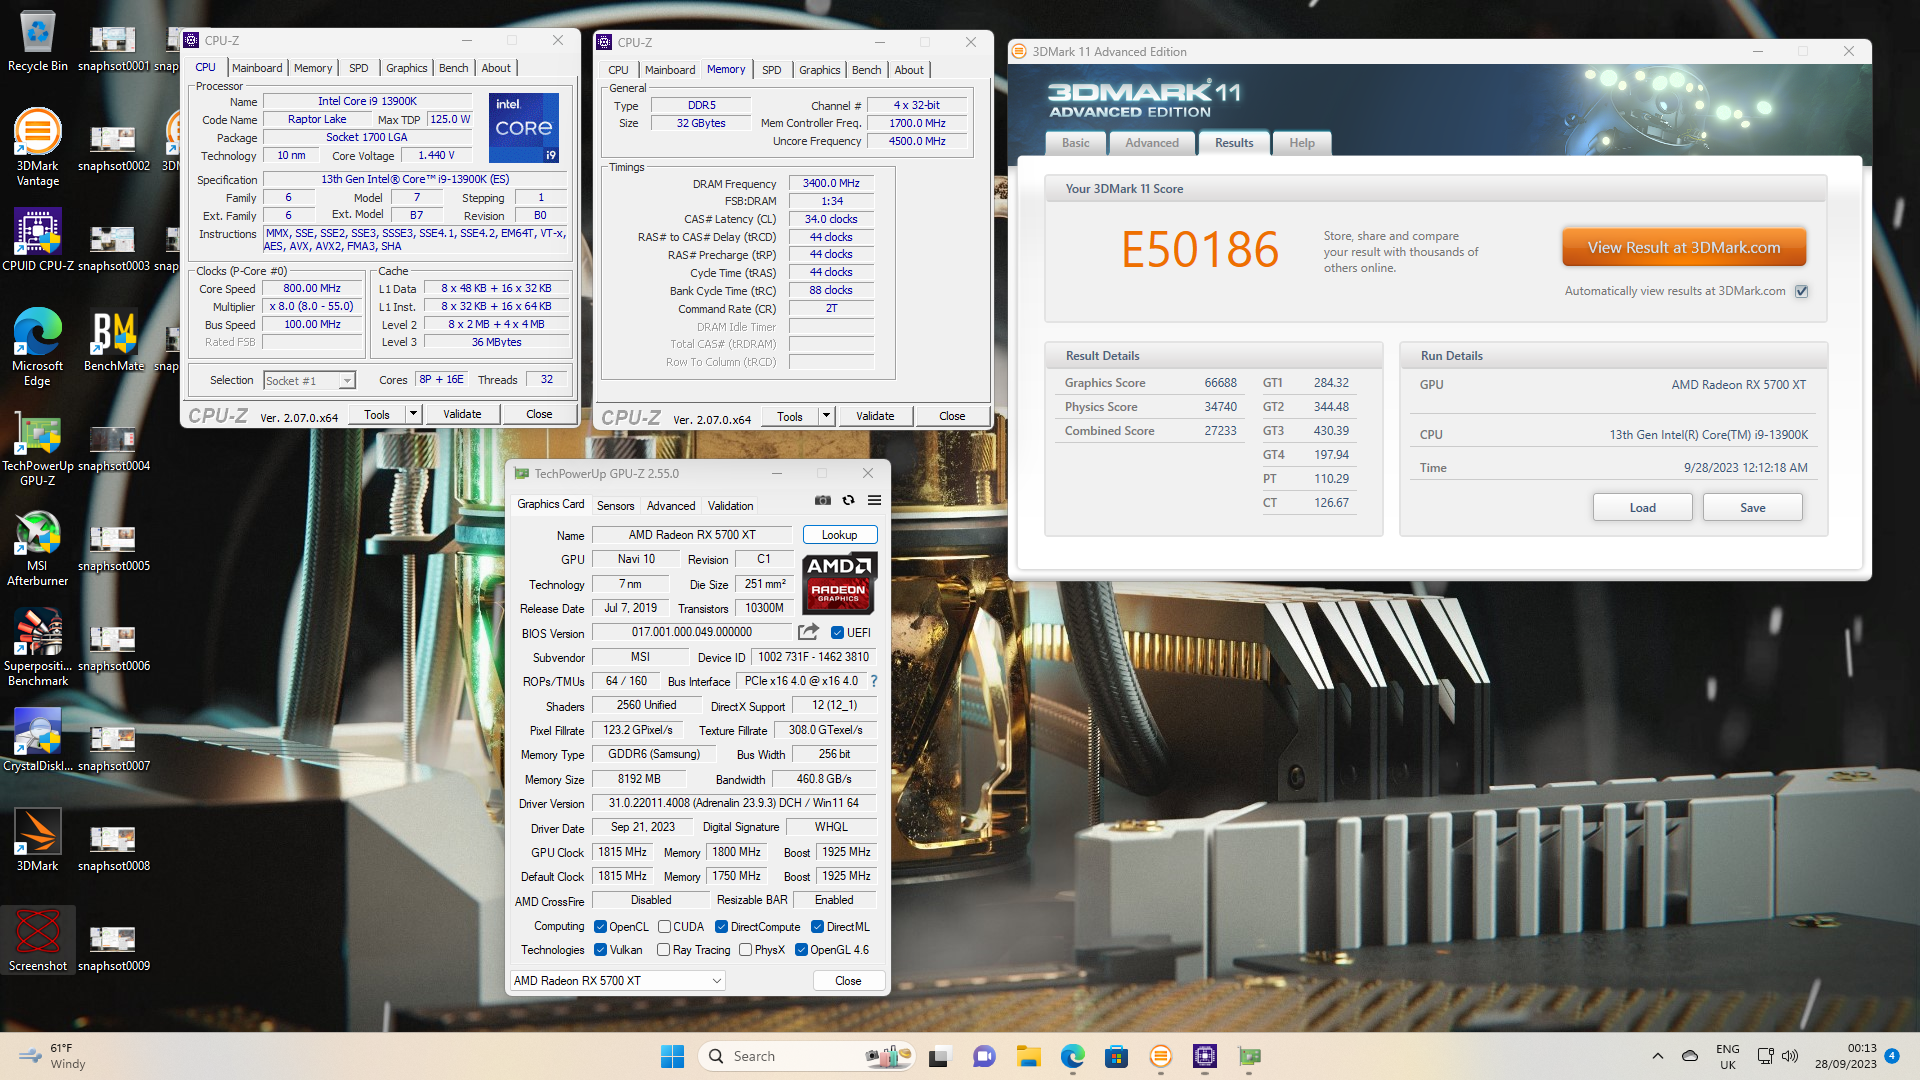Click View Result at 3DMark.com button
This screenshot has height=1080, width=1920.
[1684, 248]
